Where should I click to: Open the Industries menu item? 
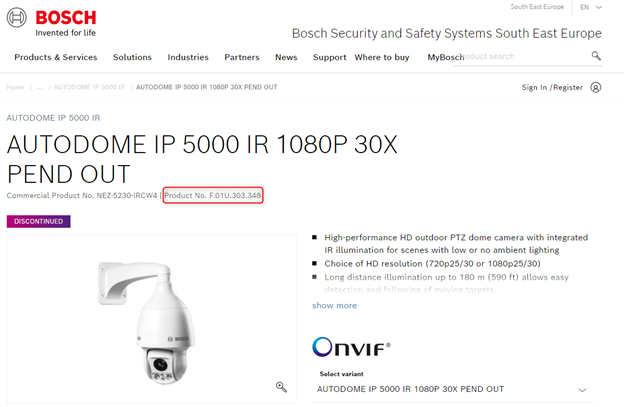pyautogui.click(x=188, y=57)
